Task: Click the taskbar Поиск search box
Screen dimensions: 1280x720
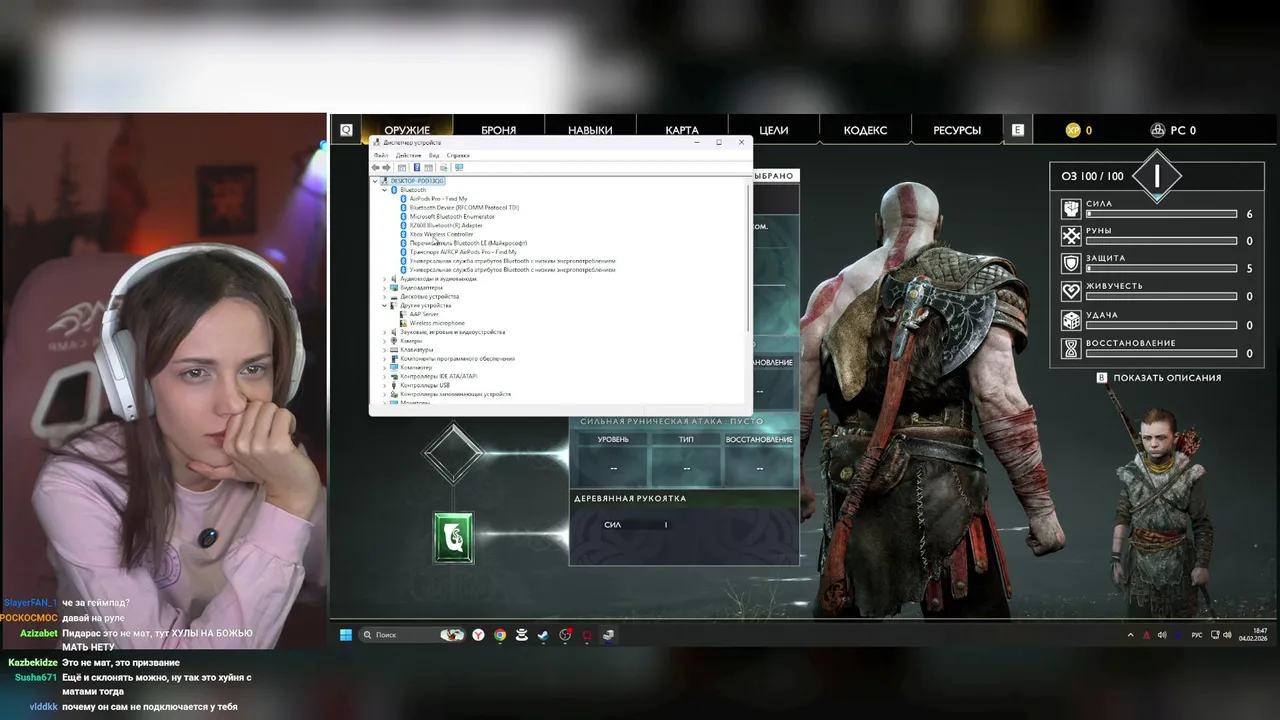Action: pyautogui.click(x=412, y=635)
